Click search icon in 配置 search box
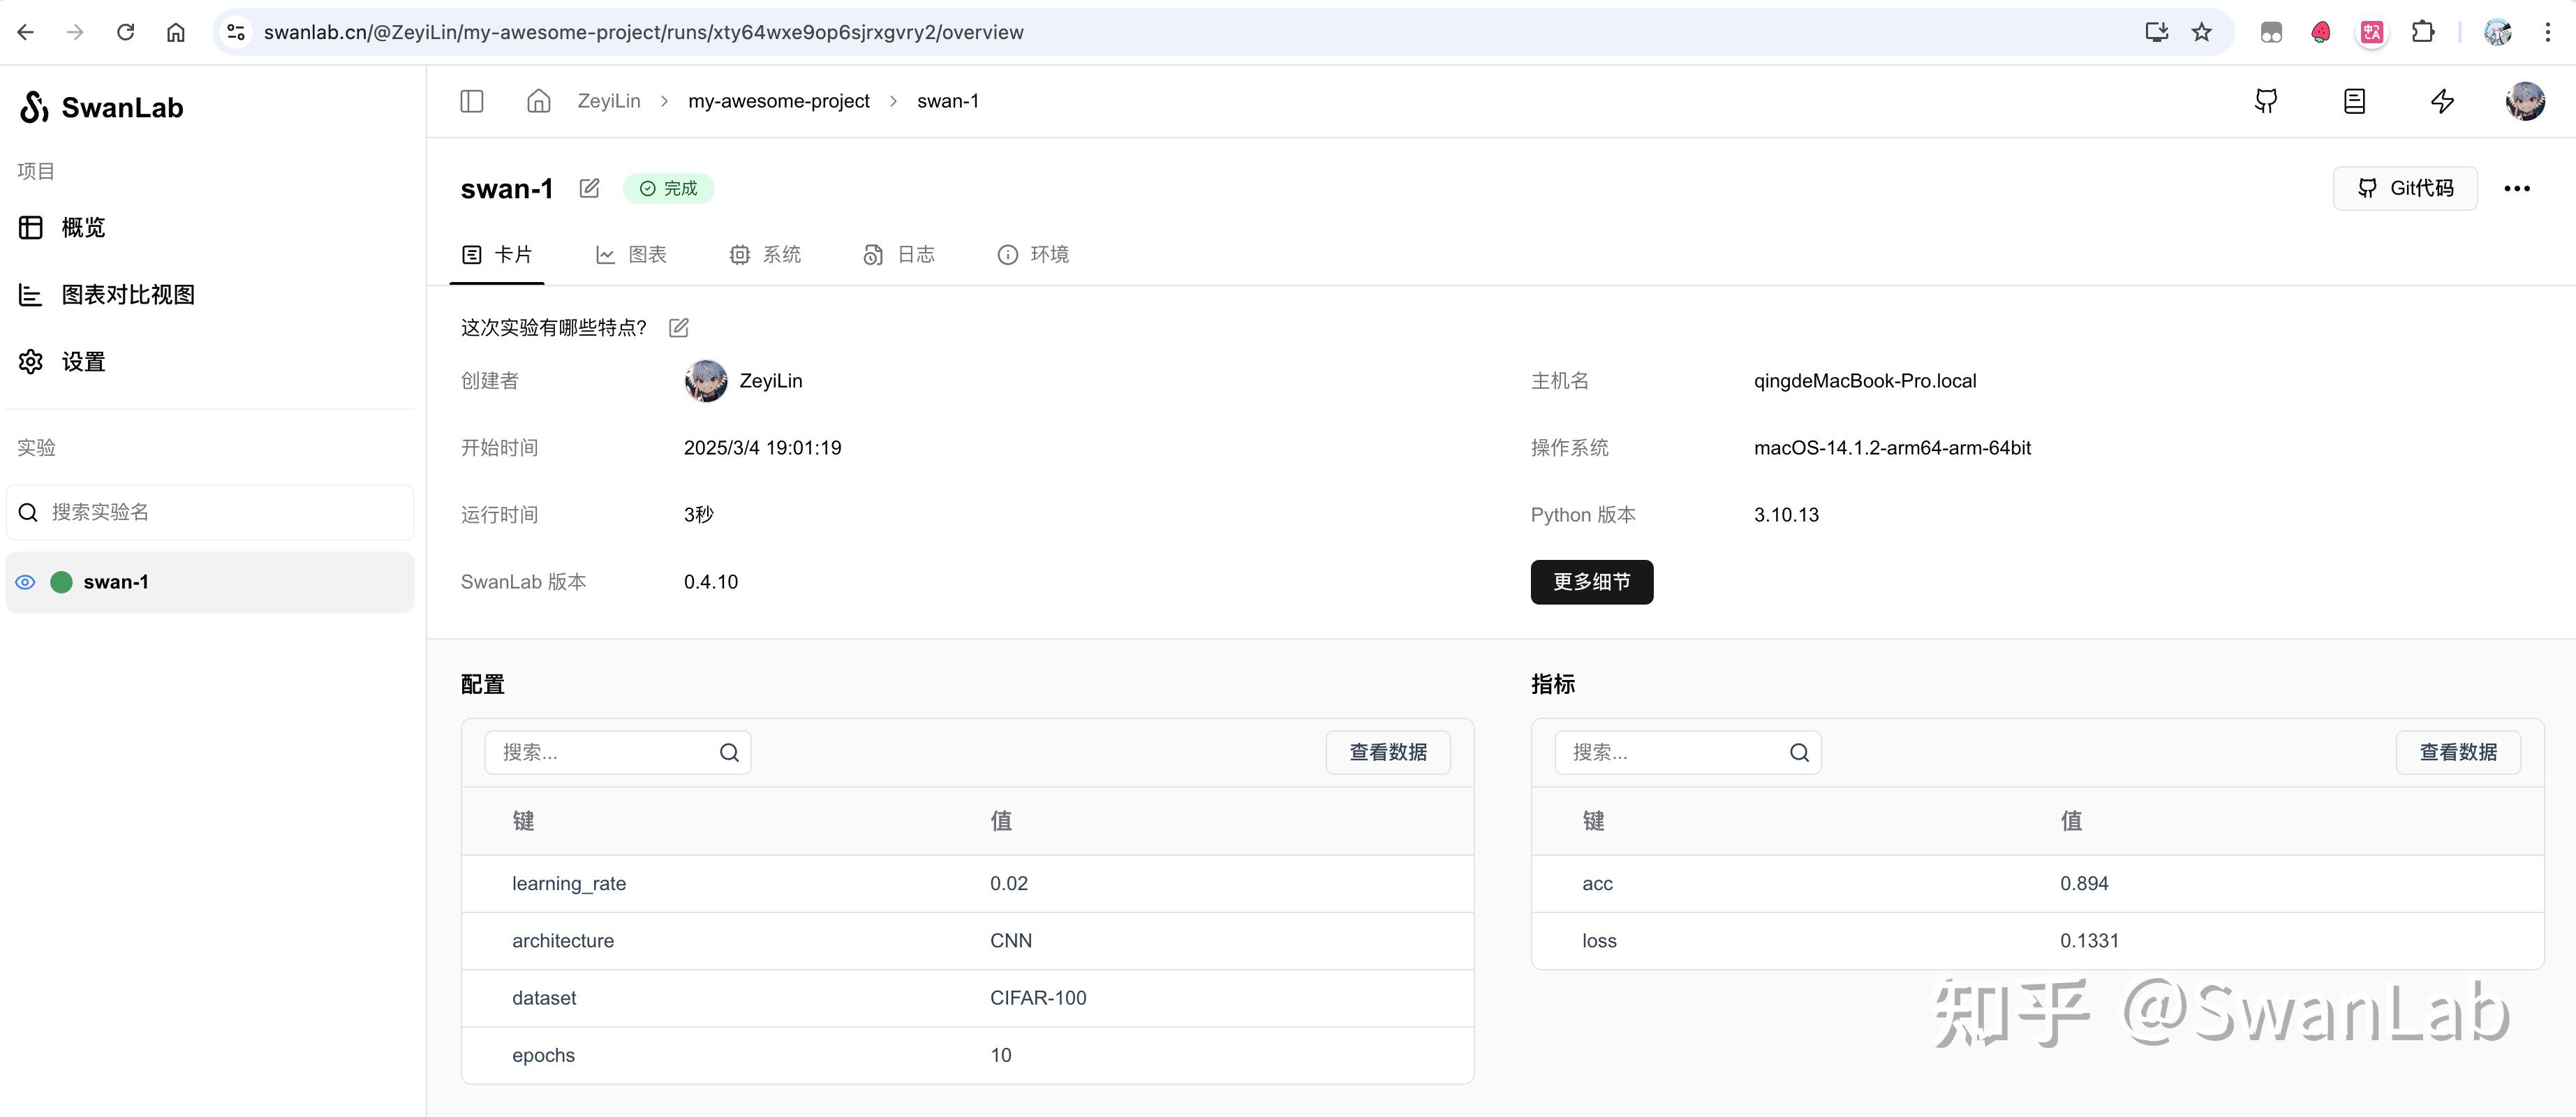This screenshot has width=2576, height=1117. (x=729, y=753)
